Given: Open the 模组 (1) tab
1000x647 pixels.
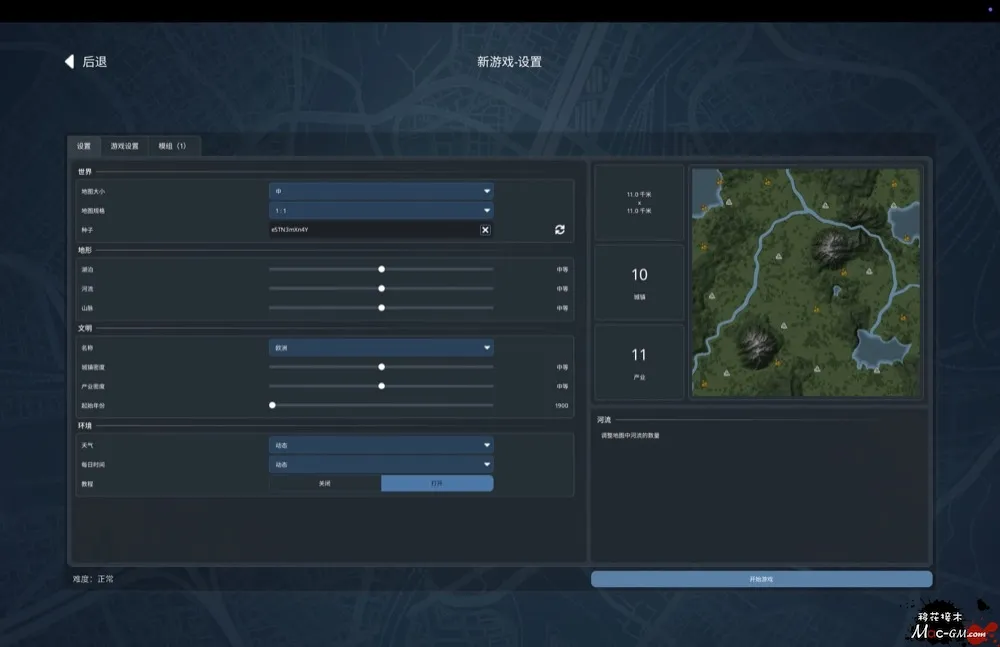Looking at the screenshot, I should coord(172,146).
